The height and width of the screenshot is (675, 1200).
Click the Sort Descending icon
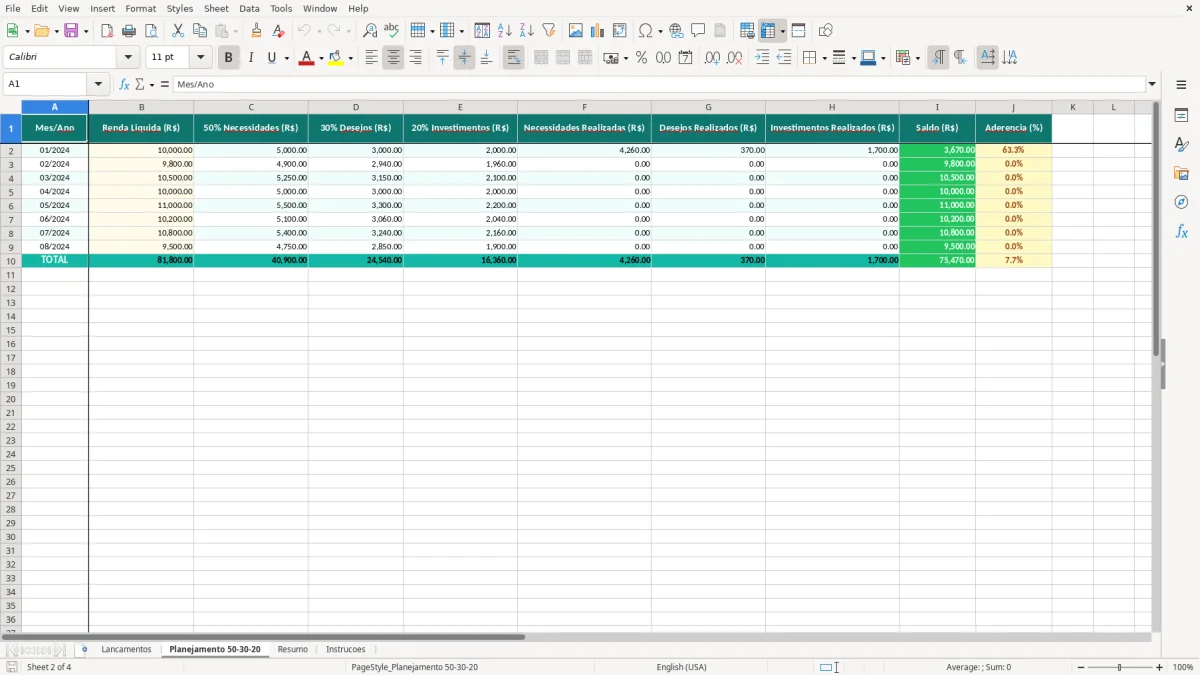click(x=526, y=31)
